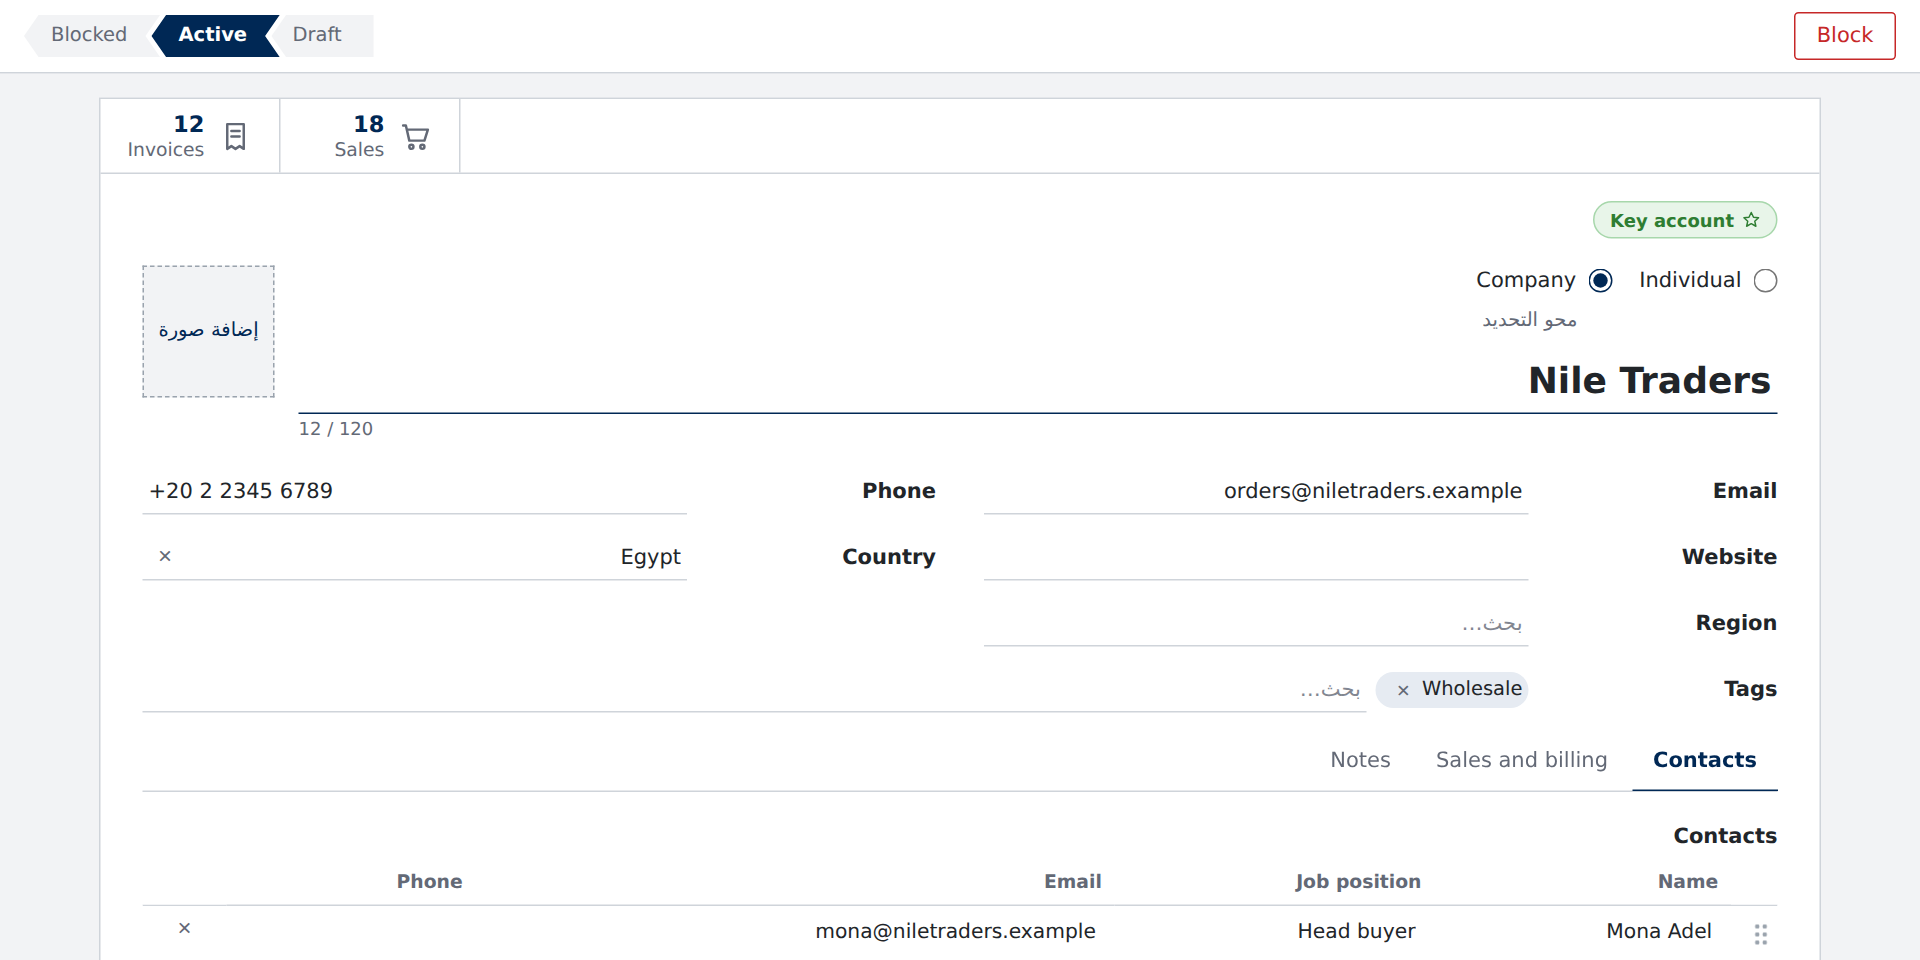
Task: Open the 12 Invoices stat button
Action: (x=190, y=136)
